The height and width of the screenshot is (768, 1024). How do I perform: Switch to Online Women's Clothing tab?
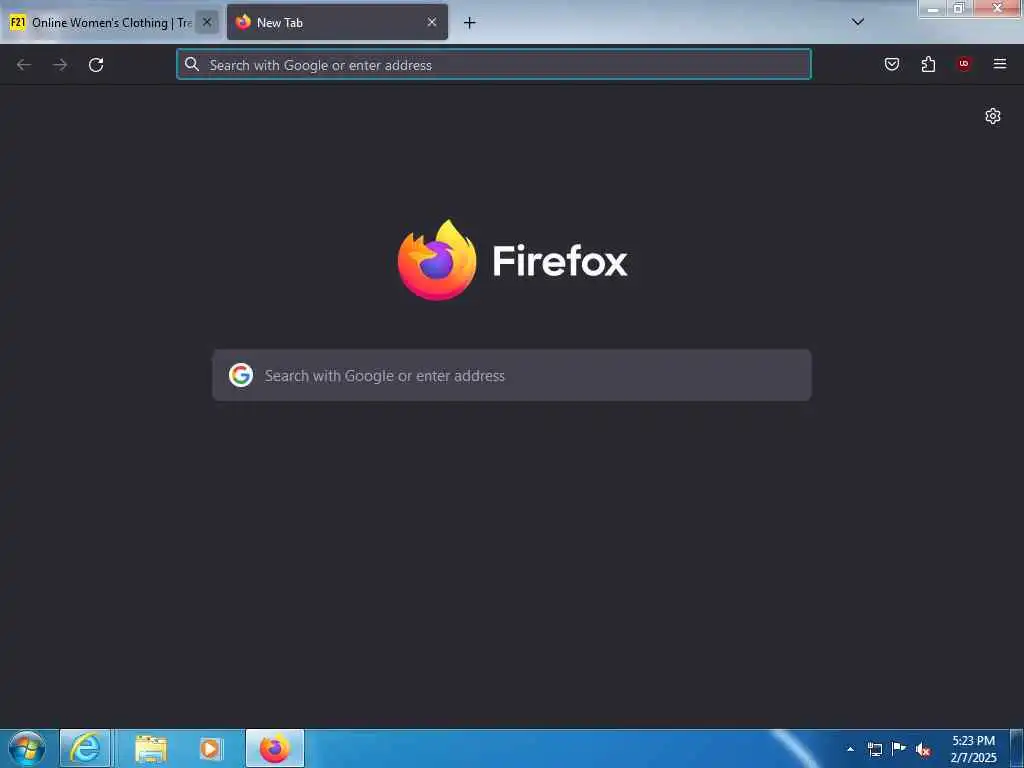pos(111,22)
